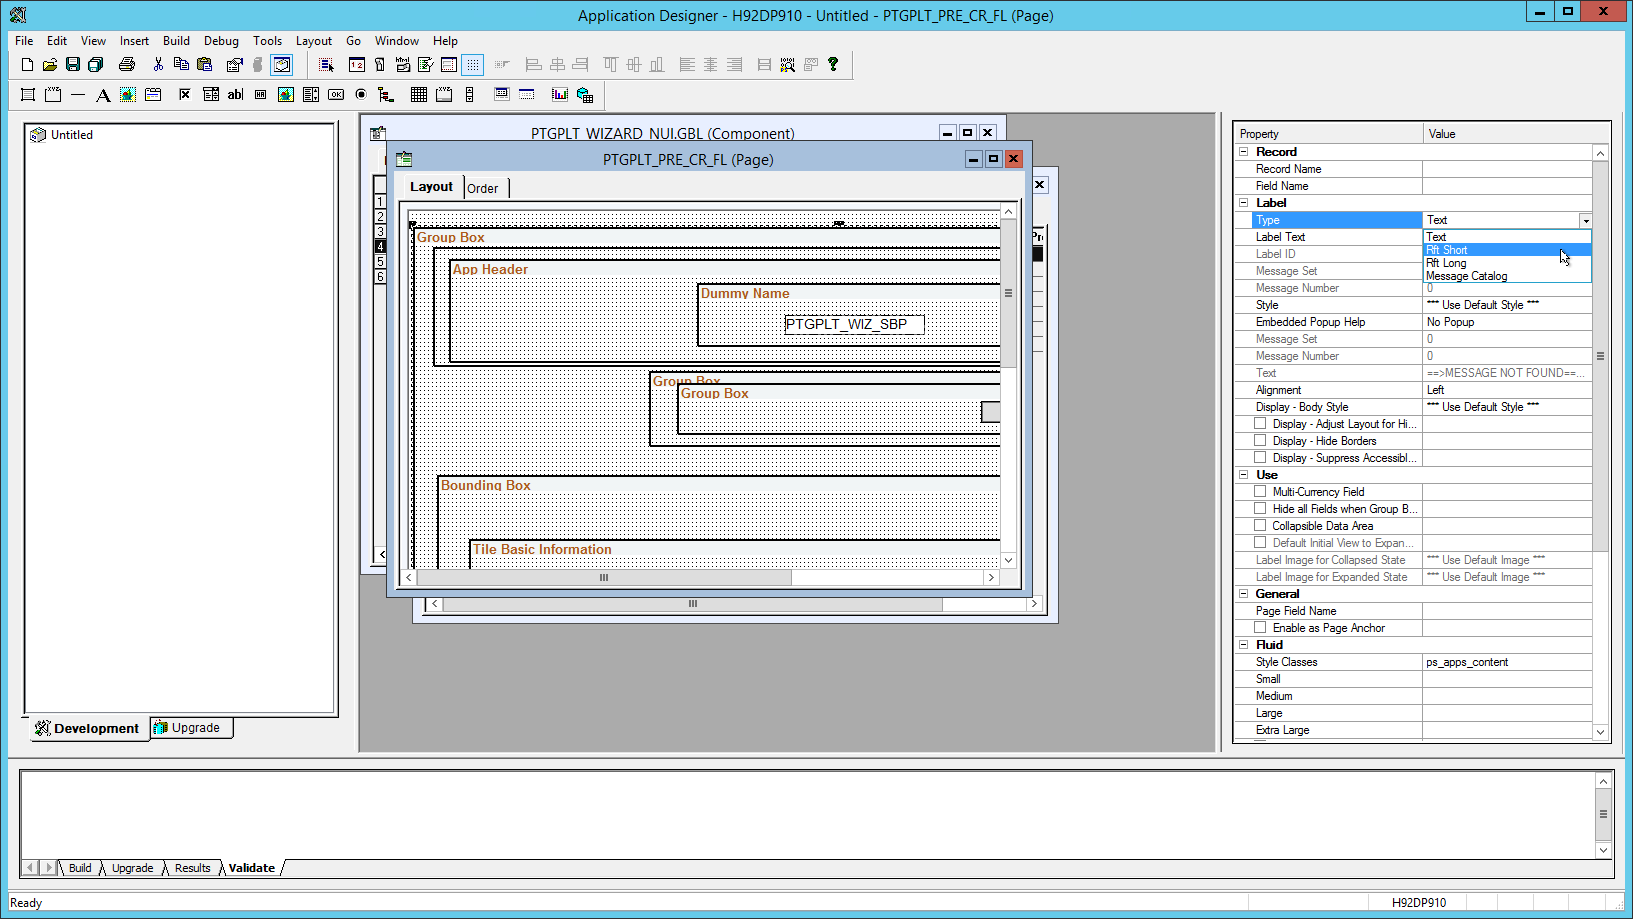1633x919 pixels.
Task: Click the Select Field pointer icon
Action: 326,65
